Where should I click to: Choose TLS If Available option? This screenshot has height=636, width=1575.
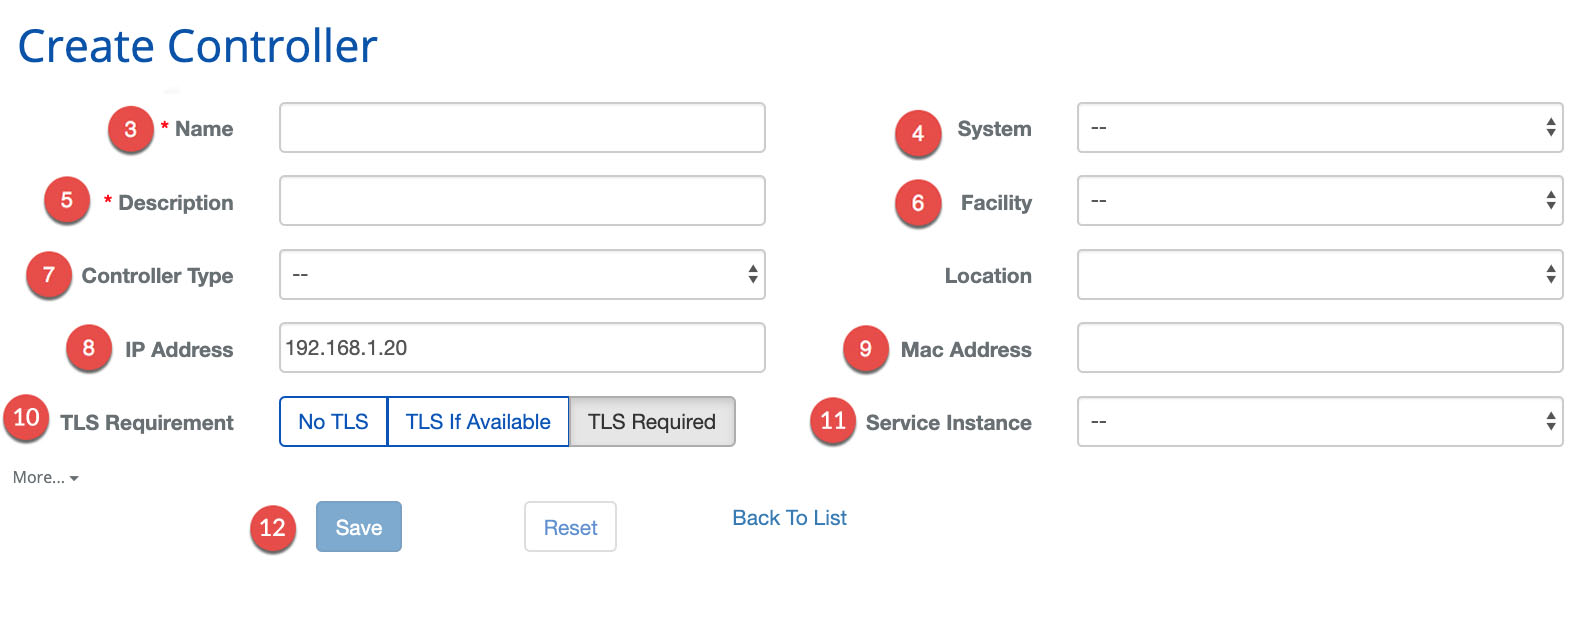(478, 422)
